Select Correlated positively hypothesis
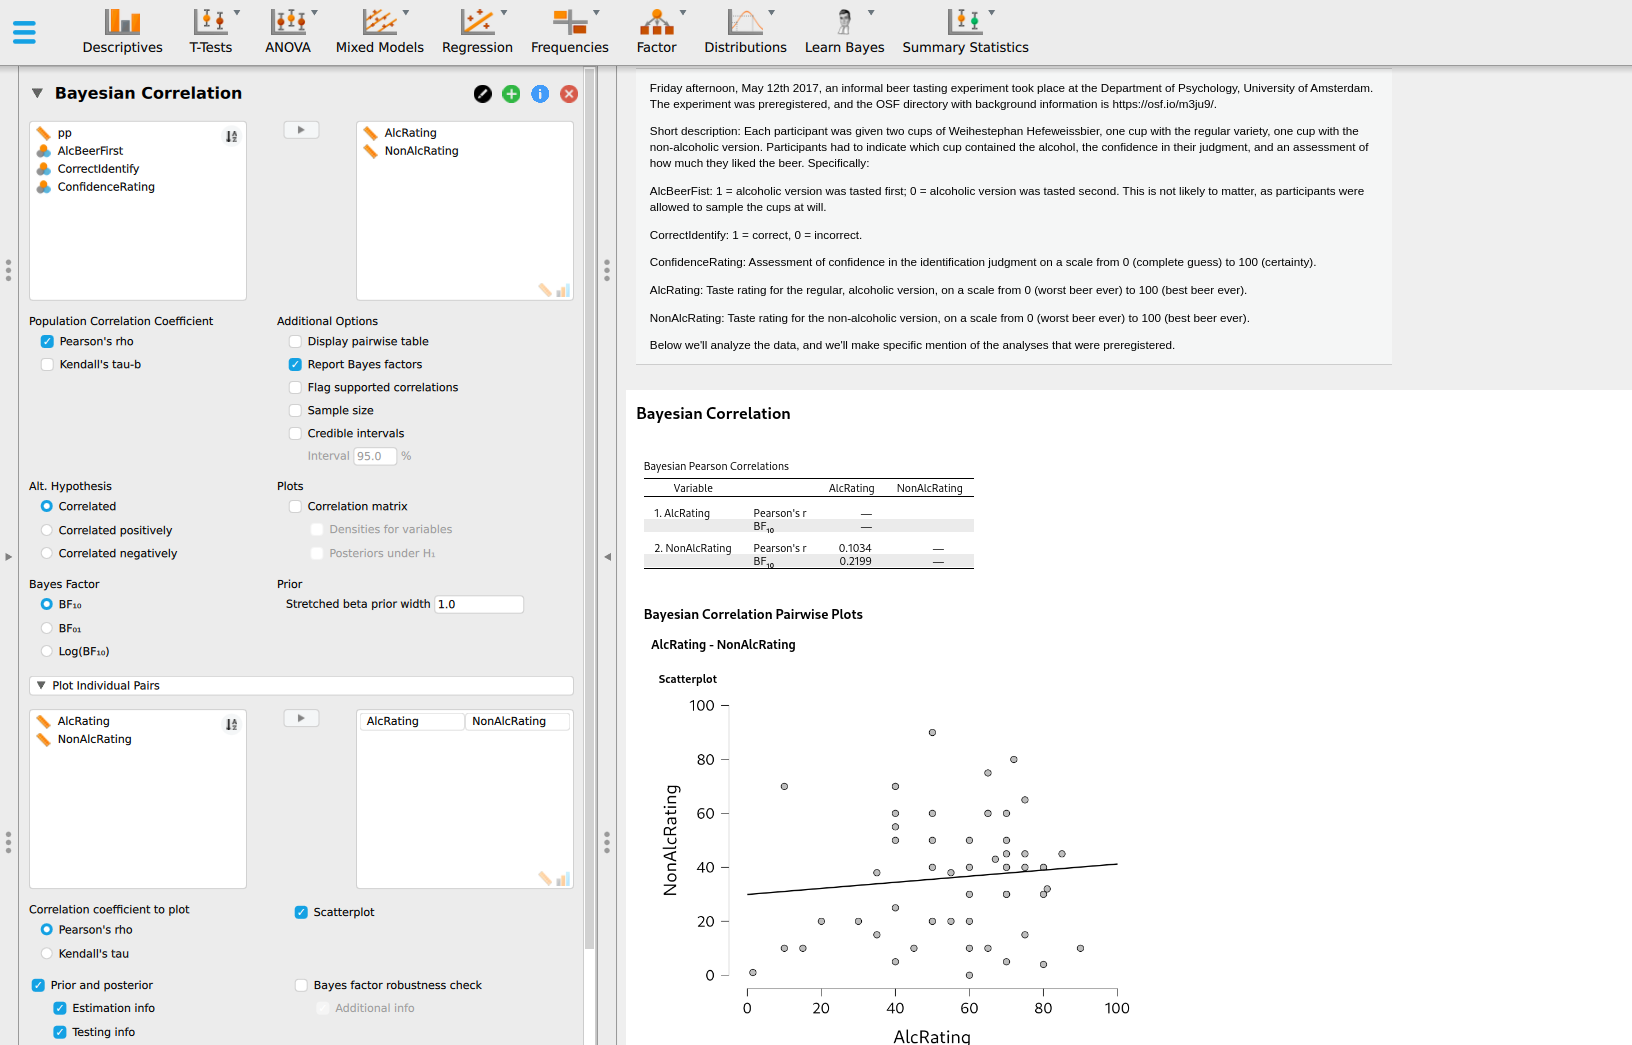Viewport: 1632px width, 1045px height. (47, 530)
